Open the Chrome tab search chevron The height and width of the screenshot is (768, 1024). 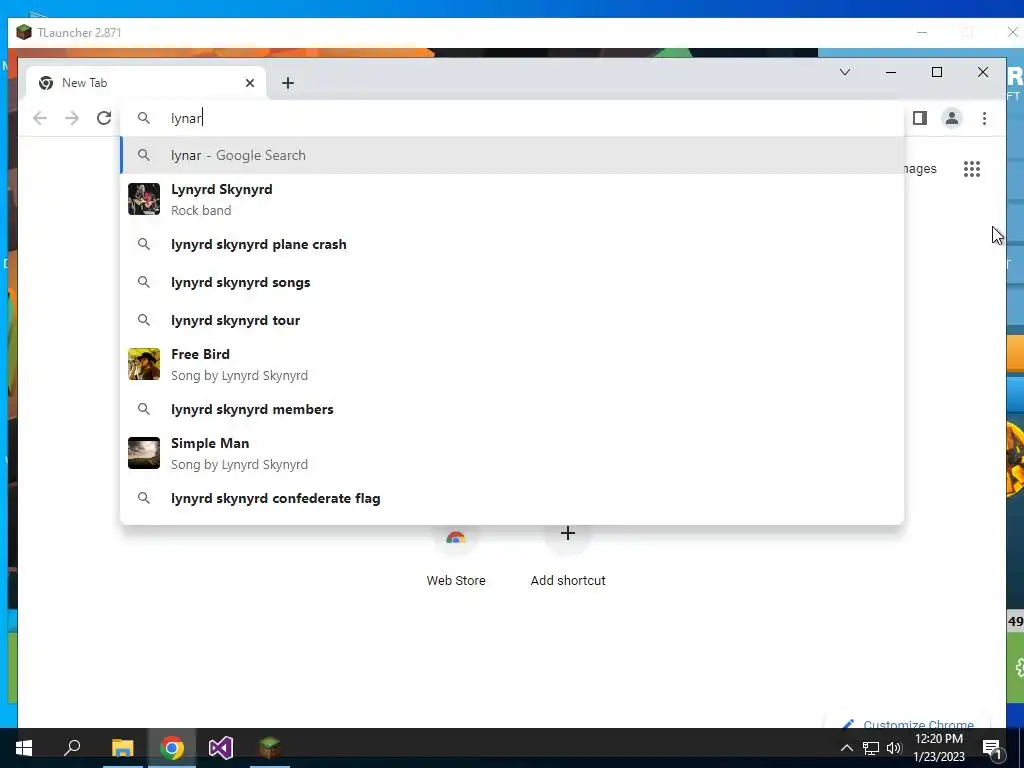click(844, 72)
